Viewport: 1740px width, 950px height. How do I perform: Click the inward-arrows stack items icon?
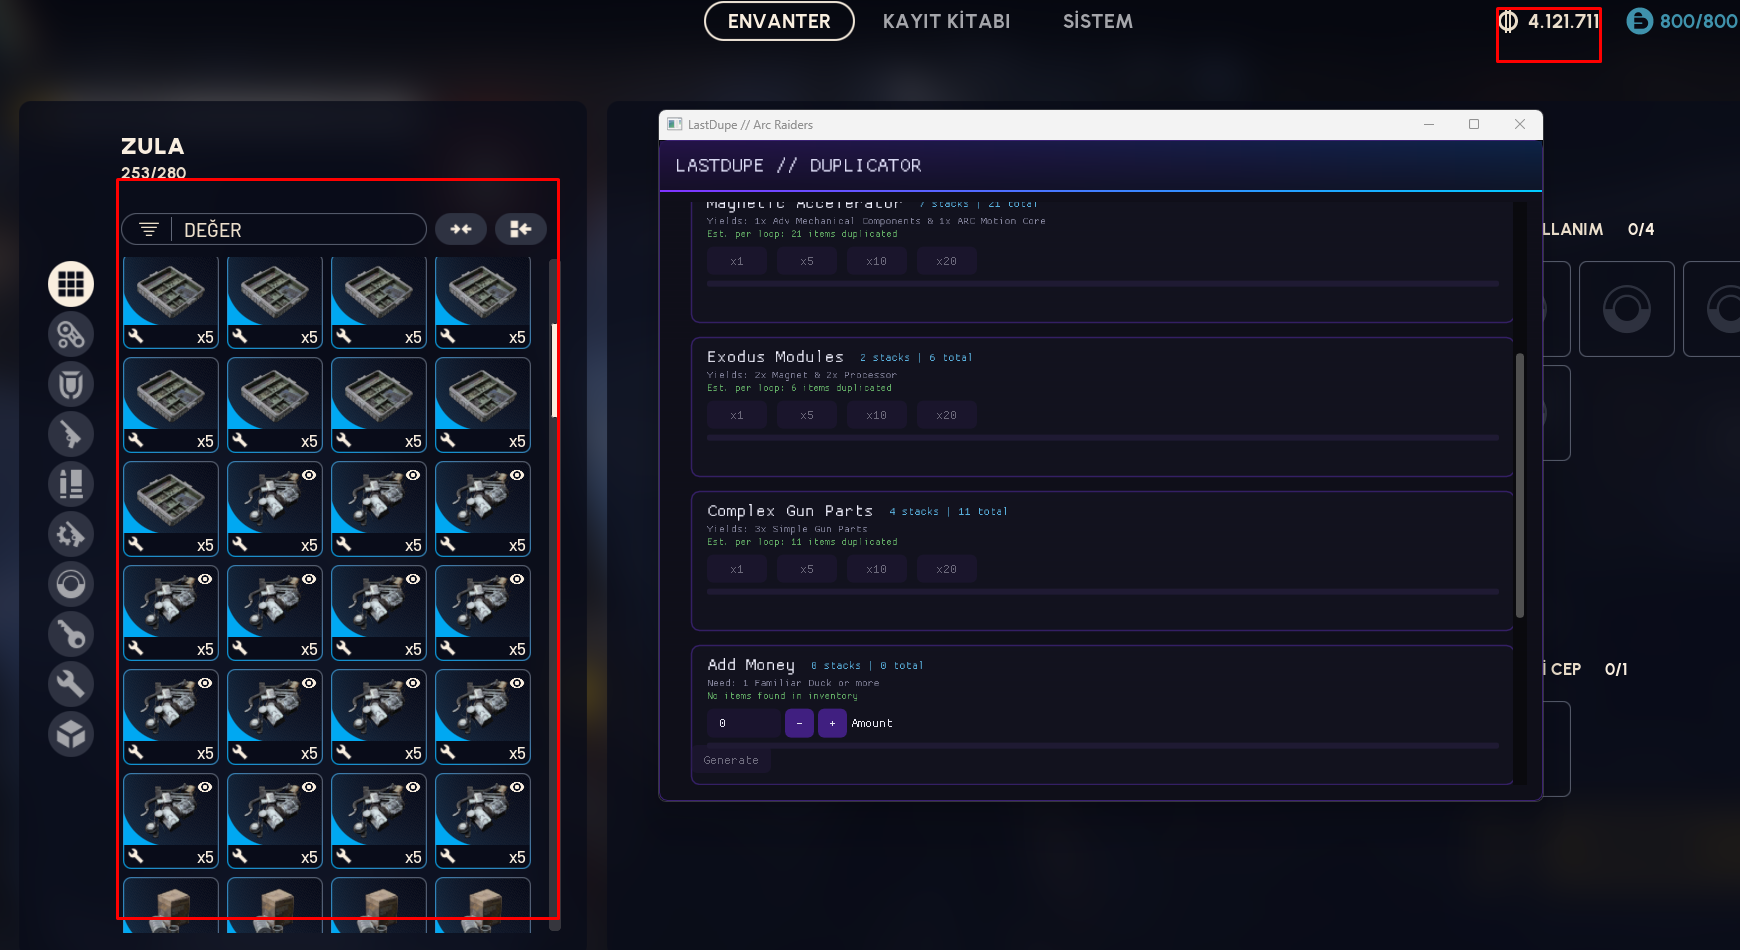[461, 229]
